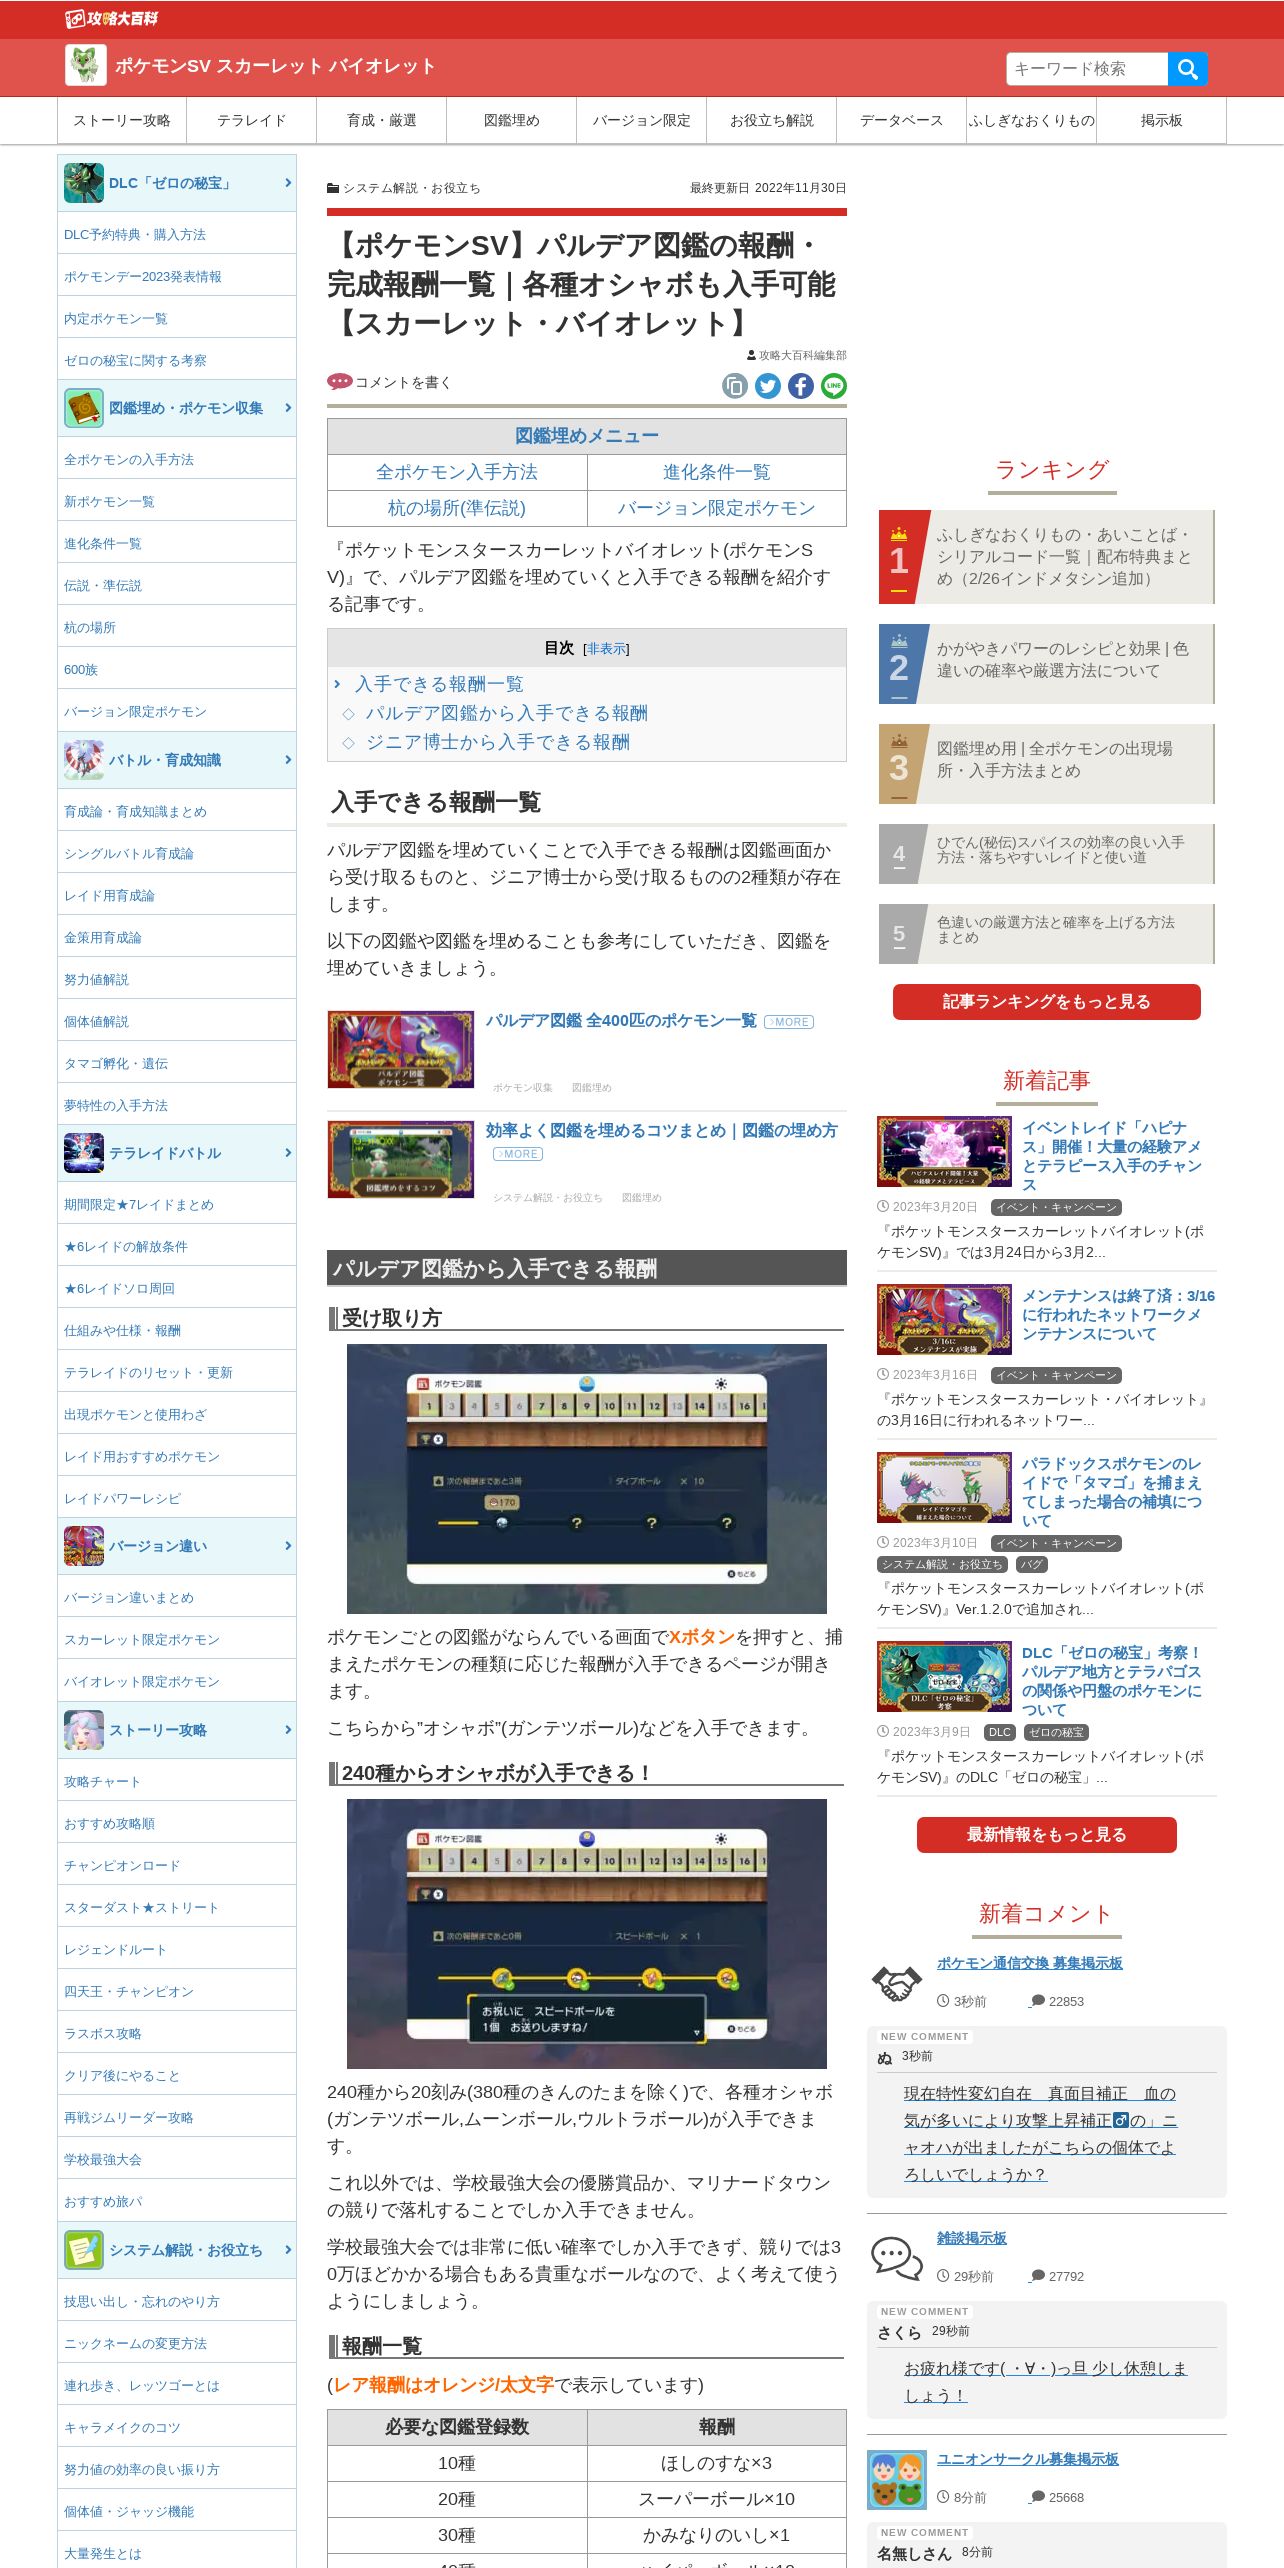The height and width of the screenshot is (2568, 1284).
Task: Open the 育成・厳選 nav tab
Action: pos(382,121)
